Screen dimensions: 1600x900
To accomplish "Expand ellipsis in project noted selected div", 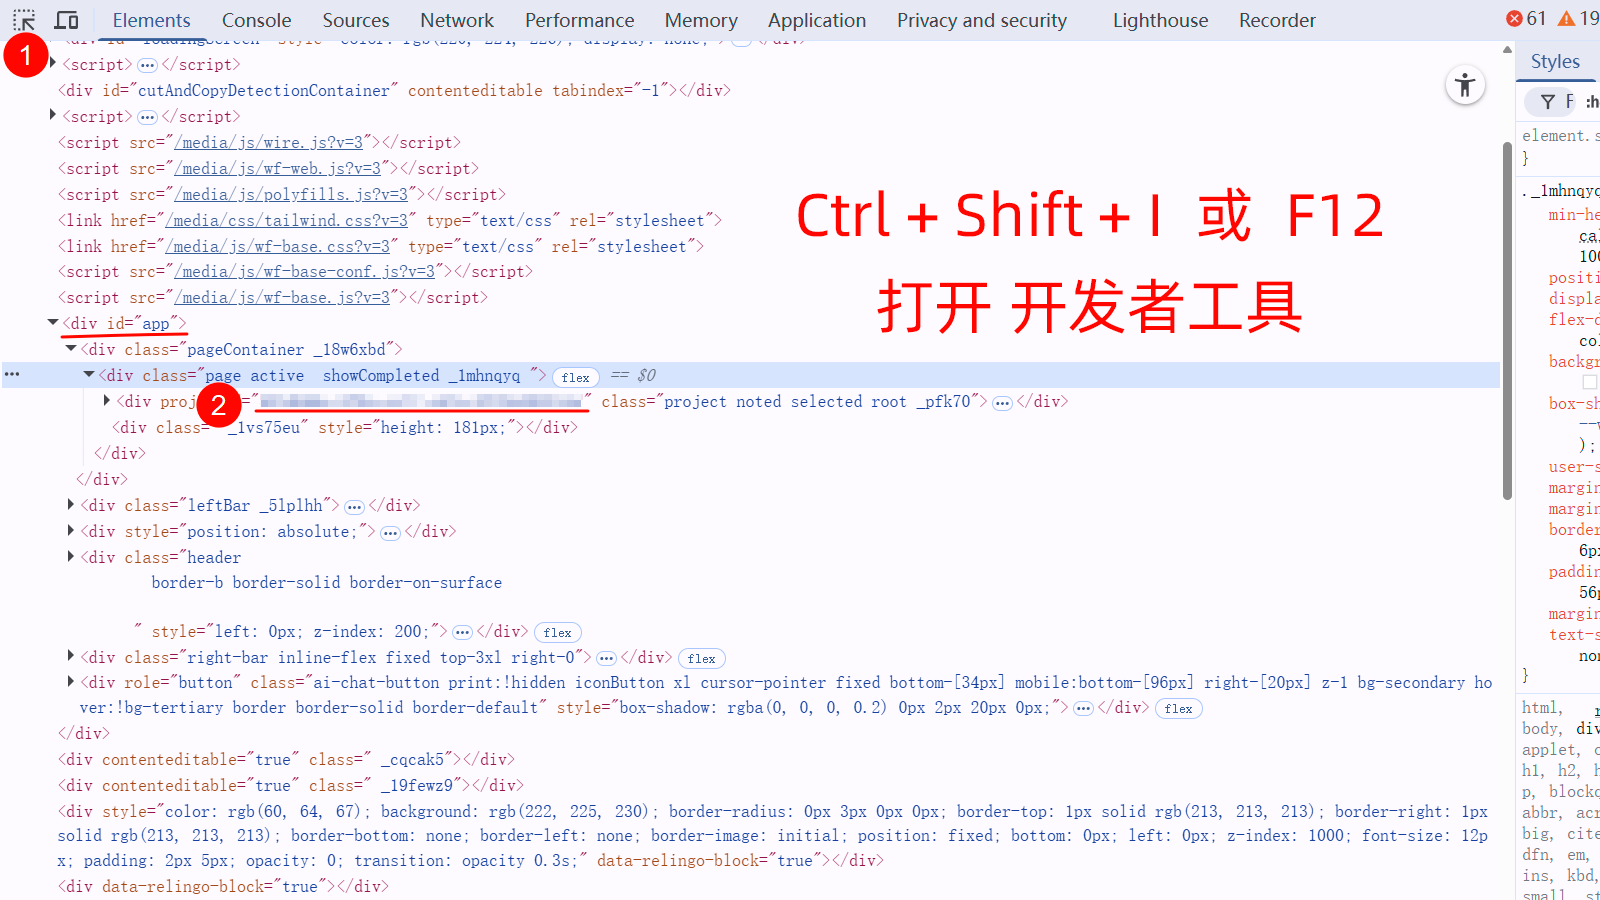I will point(1002,403).
